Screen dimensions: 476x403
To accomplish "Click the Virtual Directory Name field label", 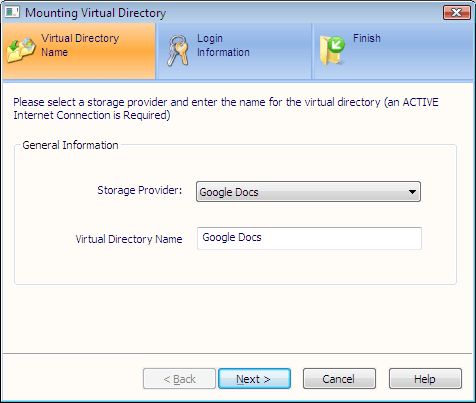I will pyautogui.click(x=129, y=239).
